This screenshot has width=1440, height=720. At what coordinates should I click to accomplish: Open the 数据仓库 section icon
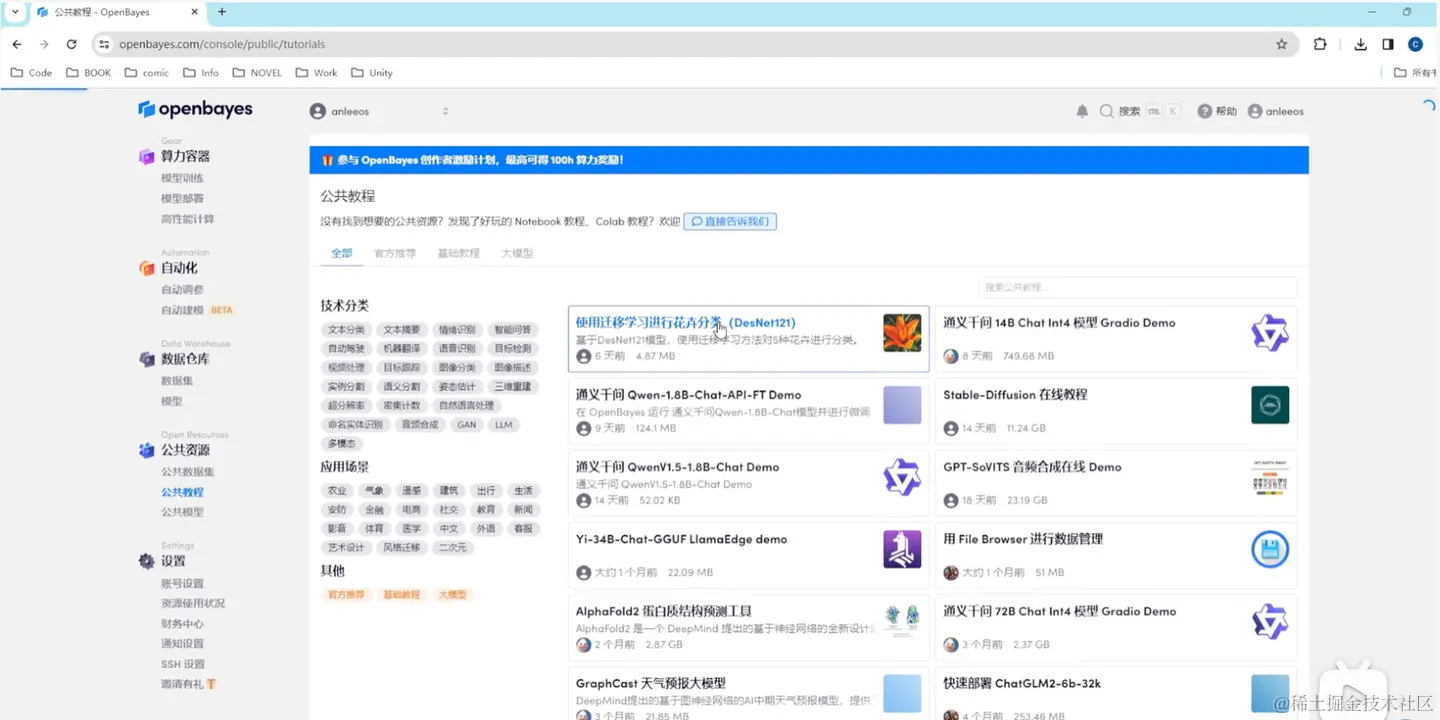[147, 359]
